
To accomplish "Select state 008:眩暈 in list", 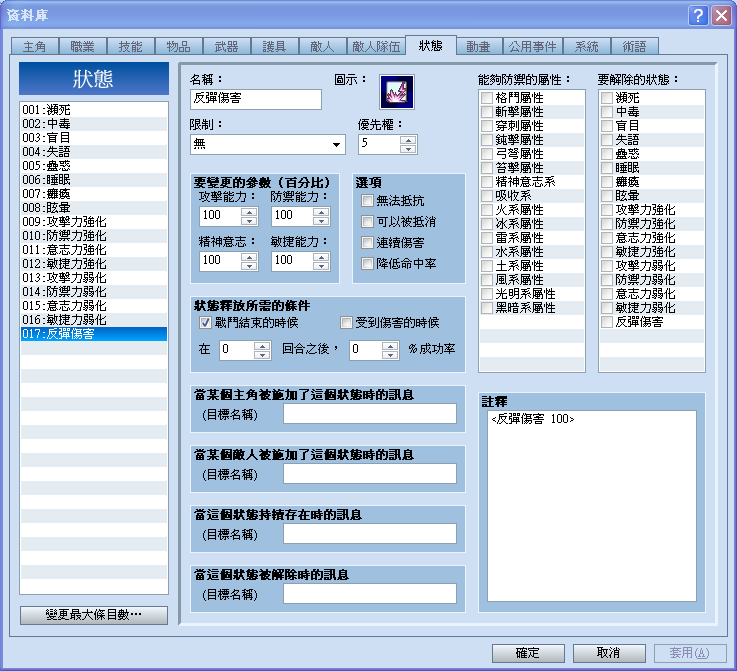I will 94,208.
